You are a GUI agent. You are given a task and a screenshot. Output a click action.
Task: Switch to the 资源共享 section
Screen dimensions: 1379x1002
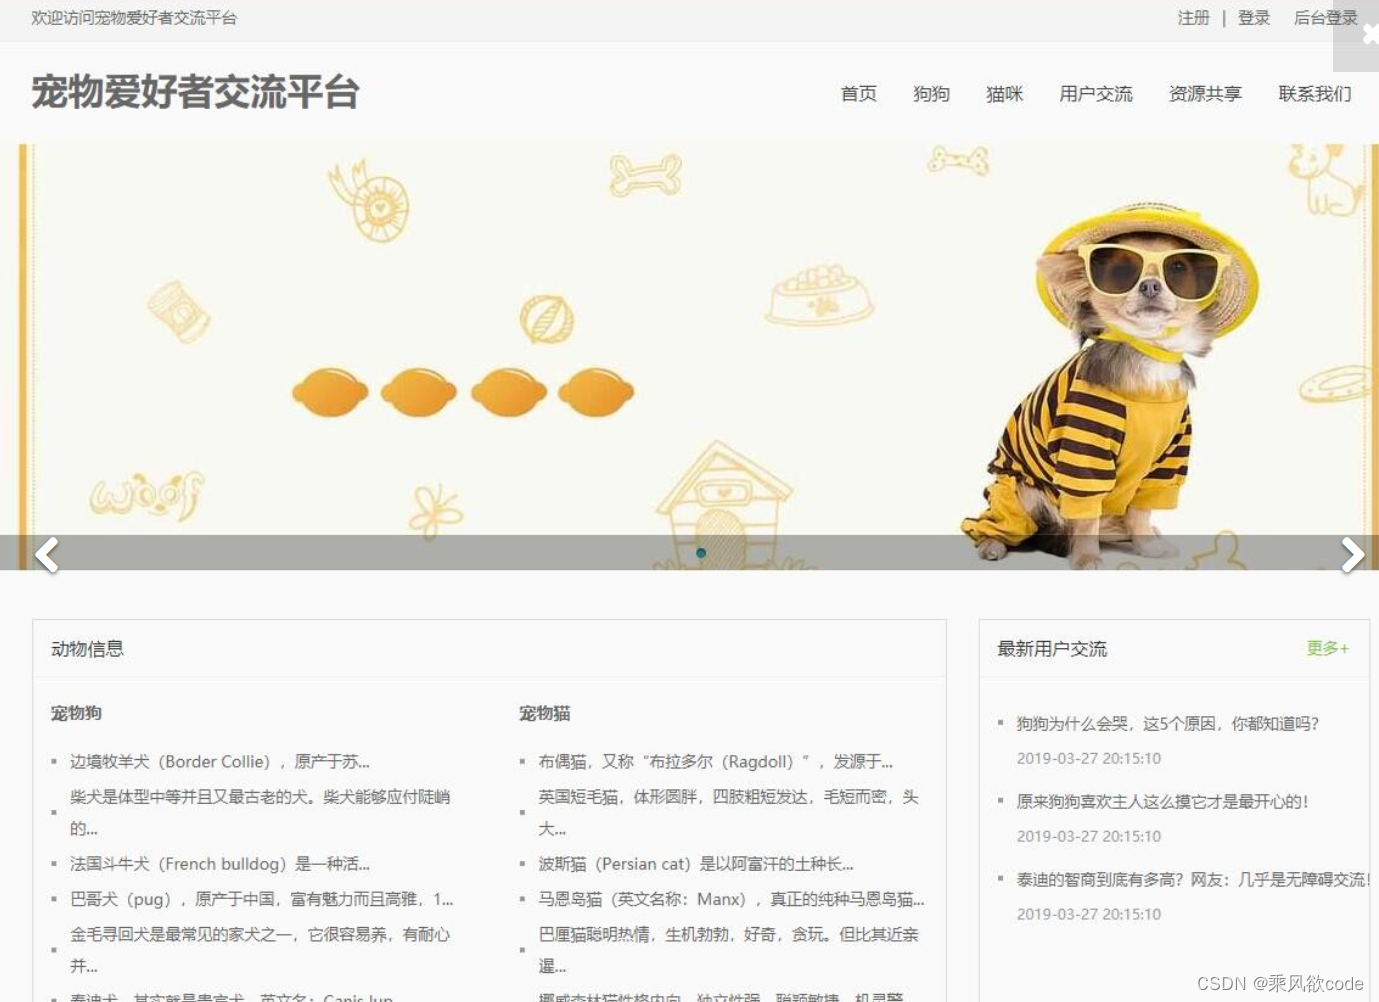pyautogui.click(x=1205, y=93)
